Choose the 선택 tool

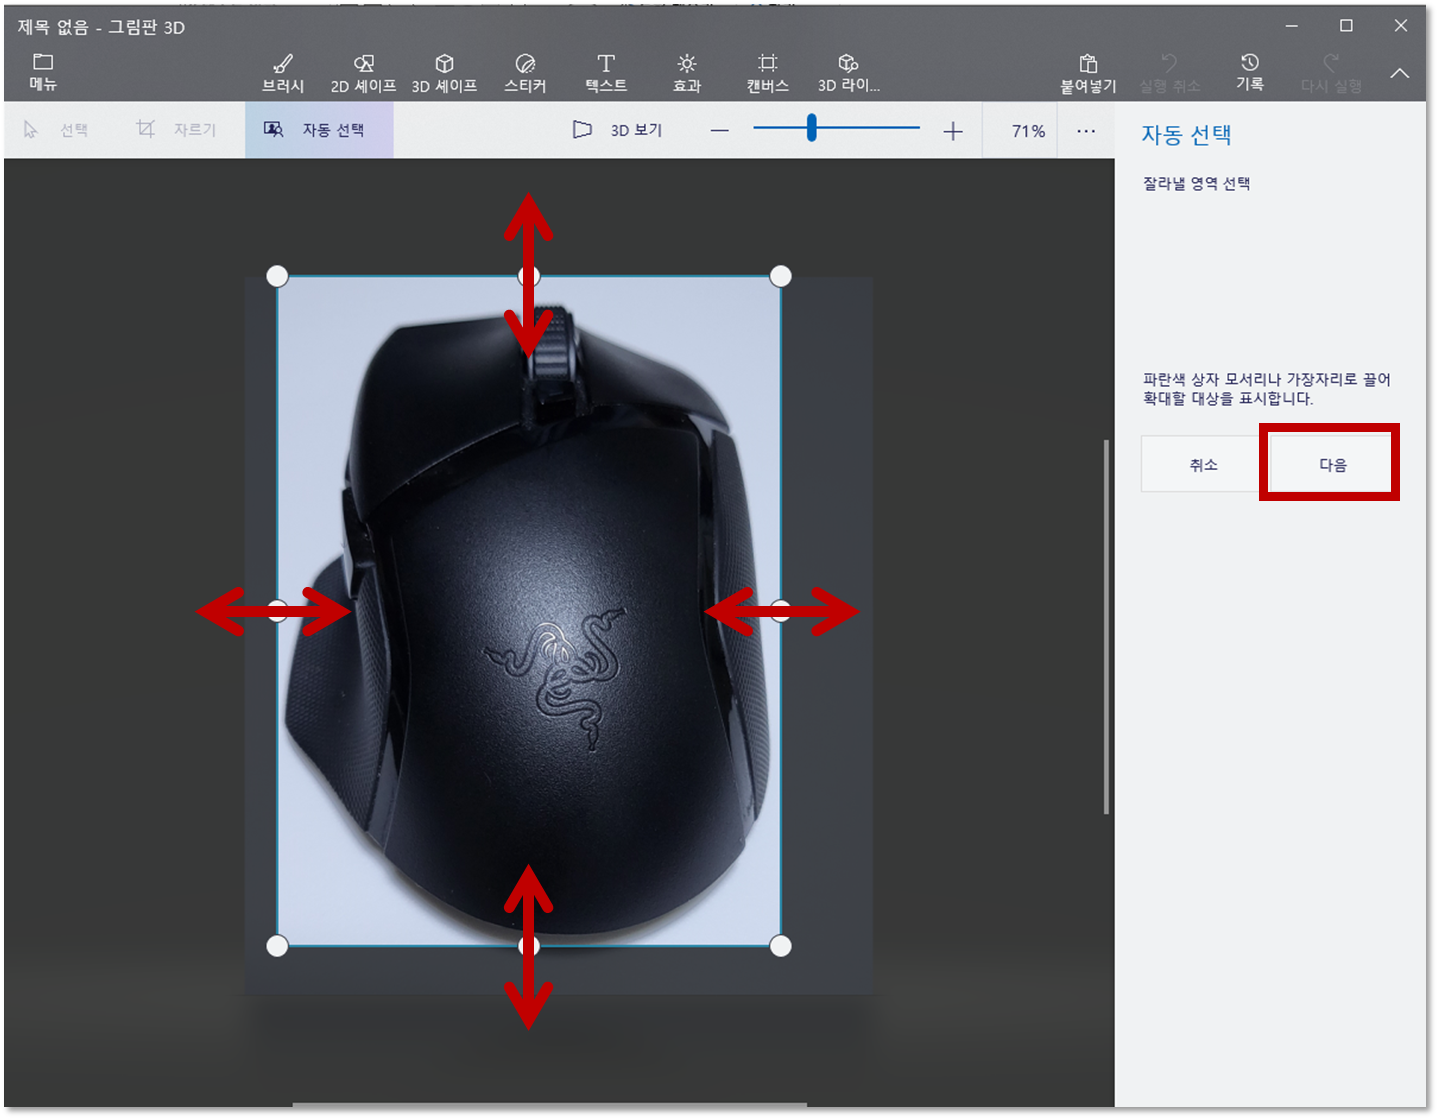point(56,130)
